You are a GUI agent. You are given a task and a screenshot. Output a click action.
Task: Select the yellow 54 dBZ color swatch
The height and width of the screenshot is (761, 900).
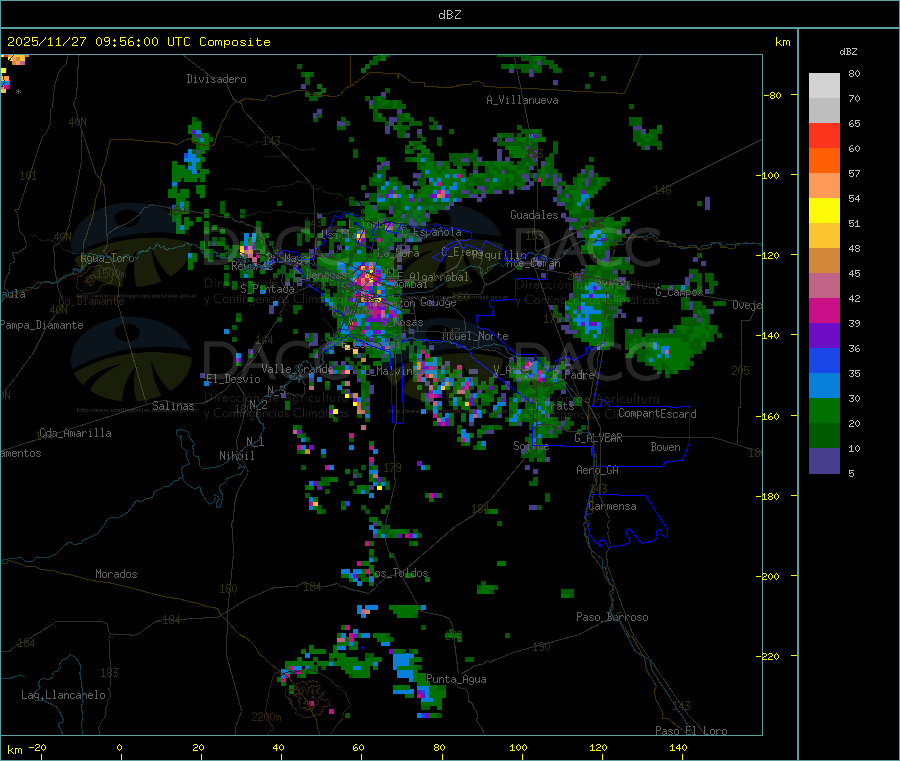(x=824, y=211)
